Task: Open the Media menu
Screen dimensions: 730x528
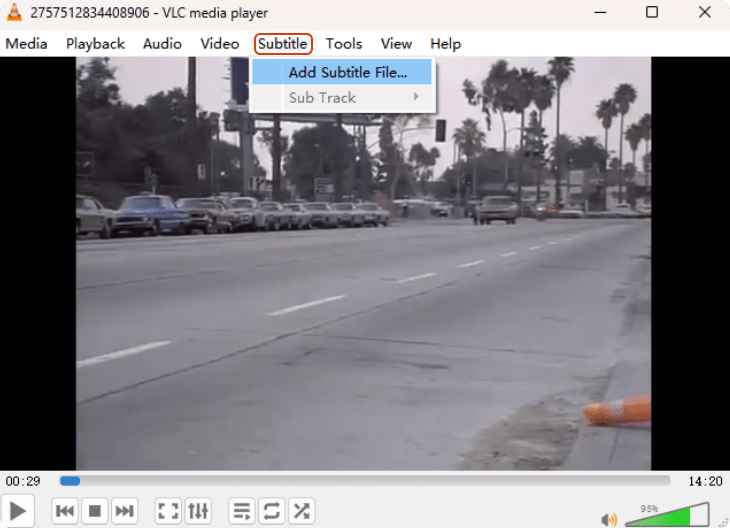Action: point(27,43)
